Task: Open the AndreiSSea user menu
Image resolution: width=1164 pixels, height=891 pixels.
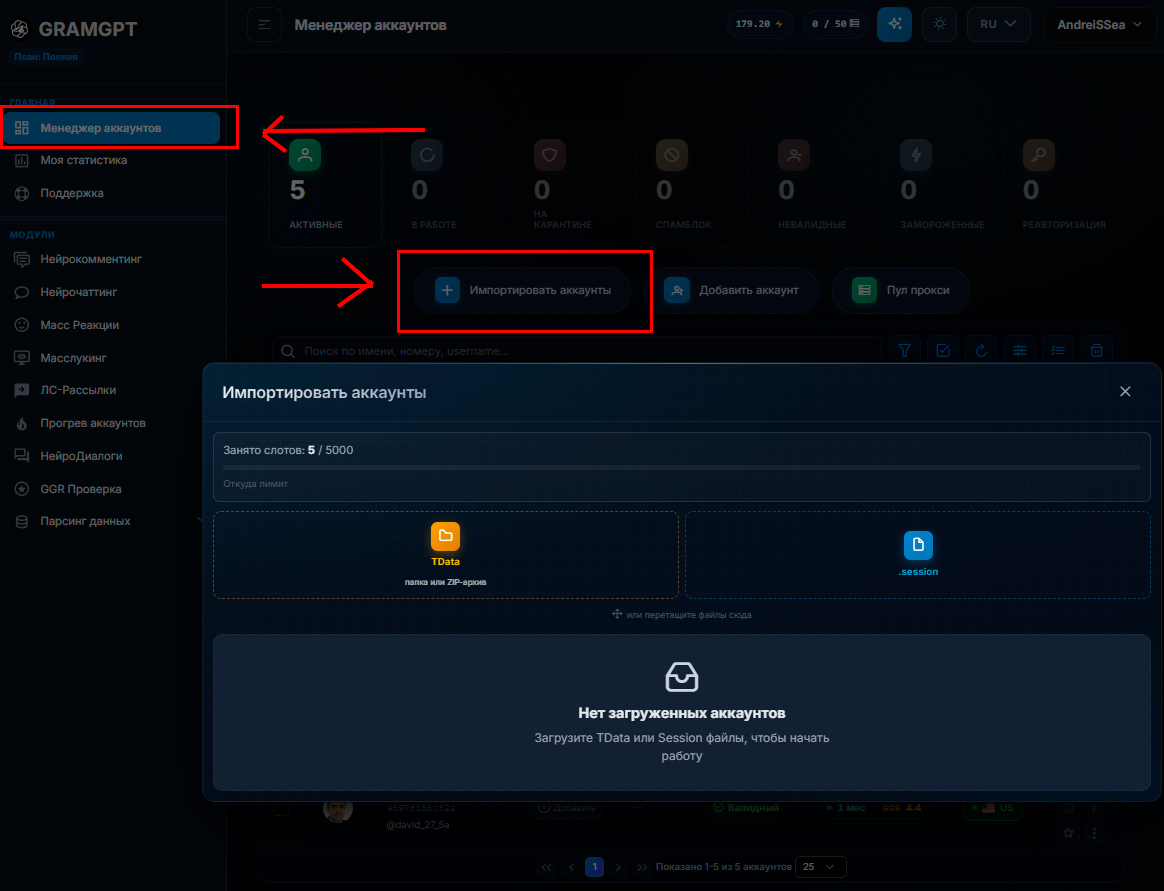Action: (x=1099, y=25)
